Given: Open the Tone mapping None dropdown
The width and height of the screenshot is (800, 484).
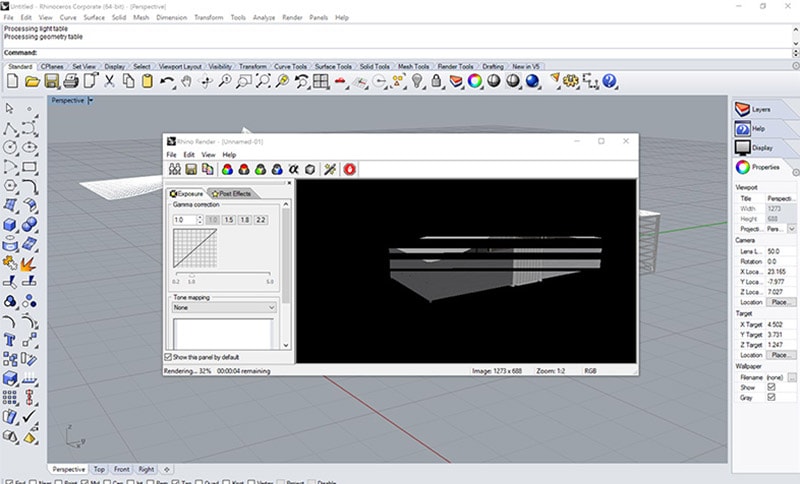Looking at the screenshot, I should (224, 308).
